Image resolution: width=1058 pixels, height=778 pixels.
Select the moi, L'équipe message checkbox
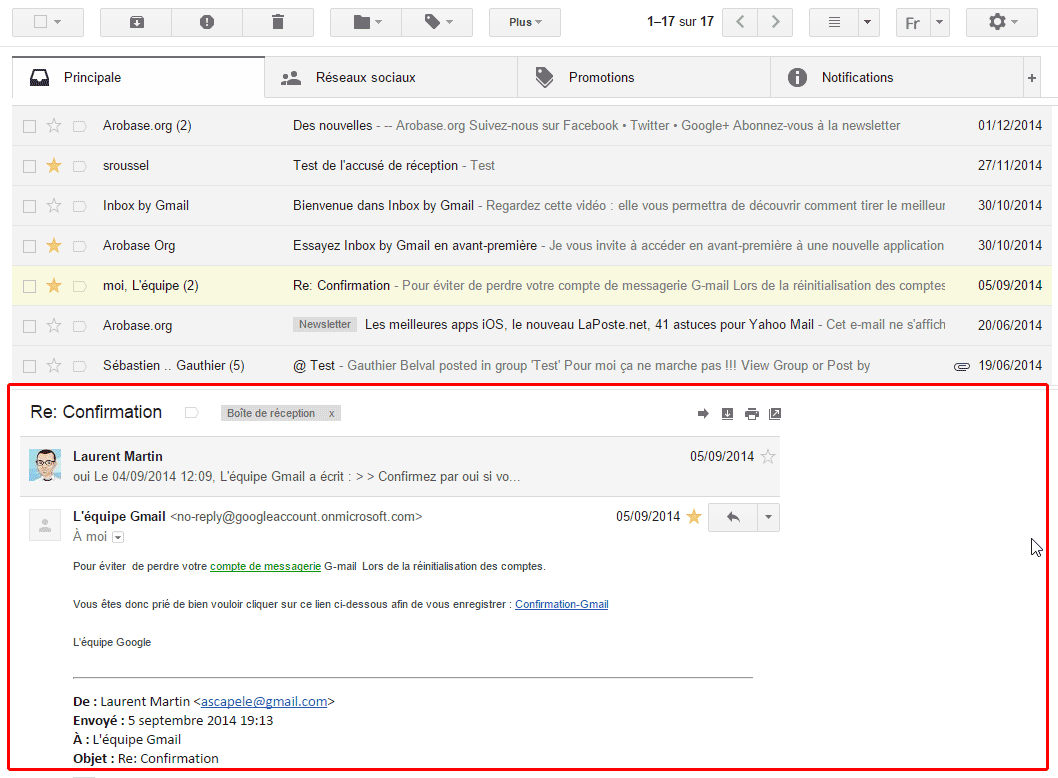click(x=30, y=286)
